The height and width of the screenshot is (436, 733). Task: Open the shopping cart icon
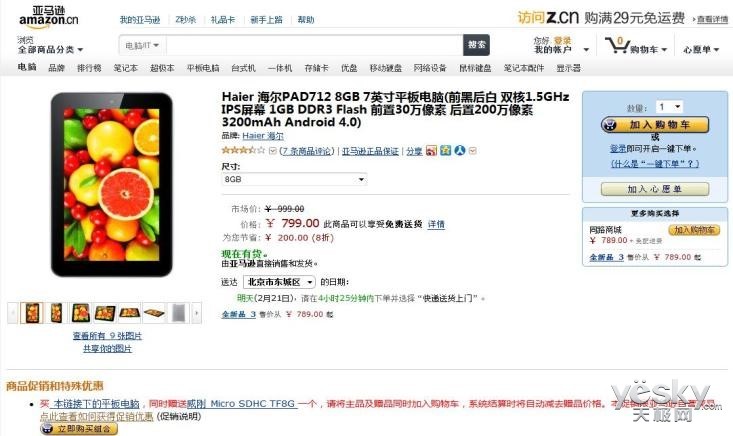617,45
